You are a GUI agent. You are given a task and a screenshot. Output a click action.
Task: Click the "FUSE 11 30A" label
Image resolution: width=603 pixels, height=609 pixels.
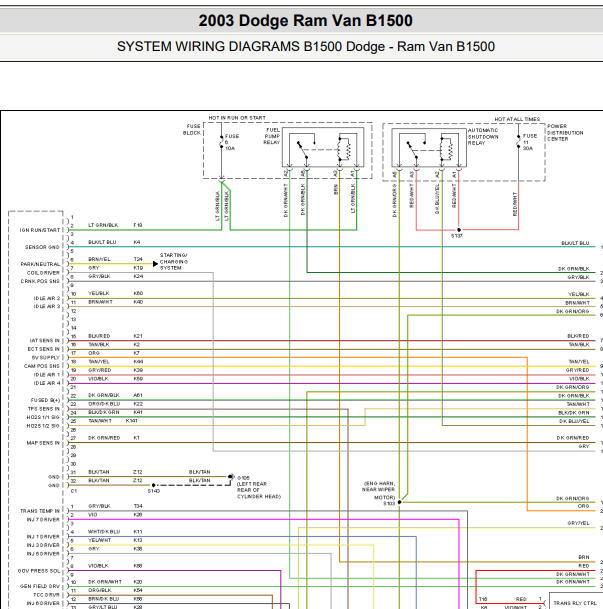[x=530, y=142]
